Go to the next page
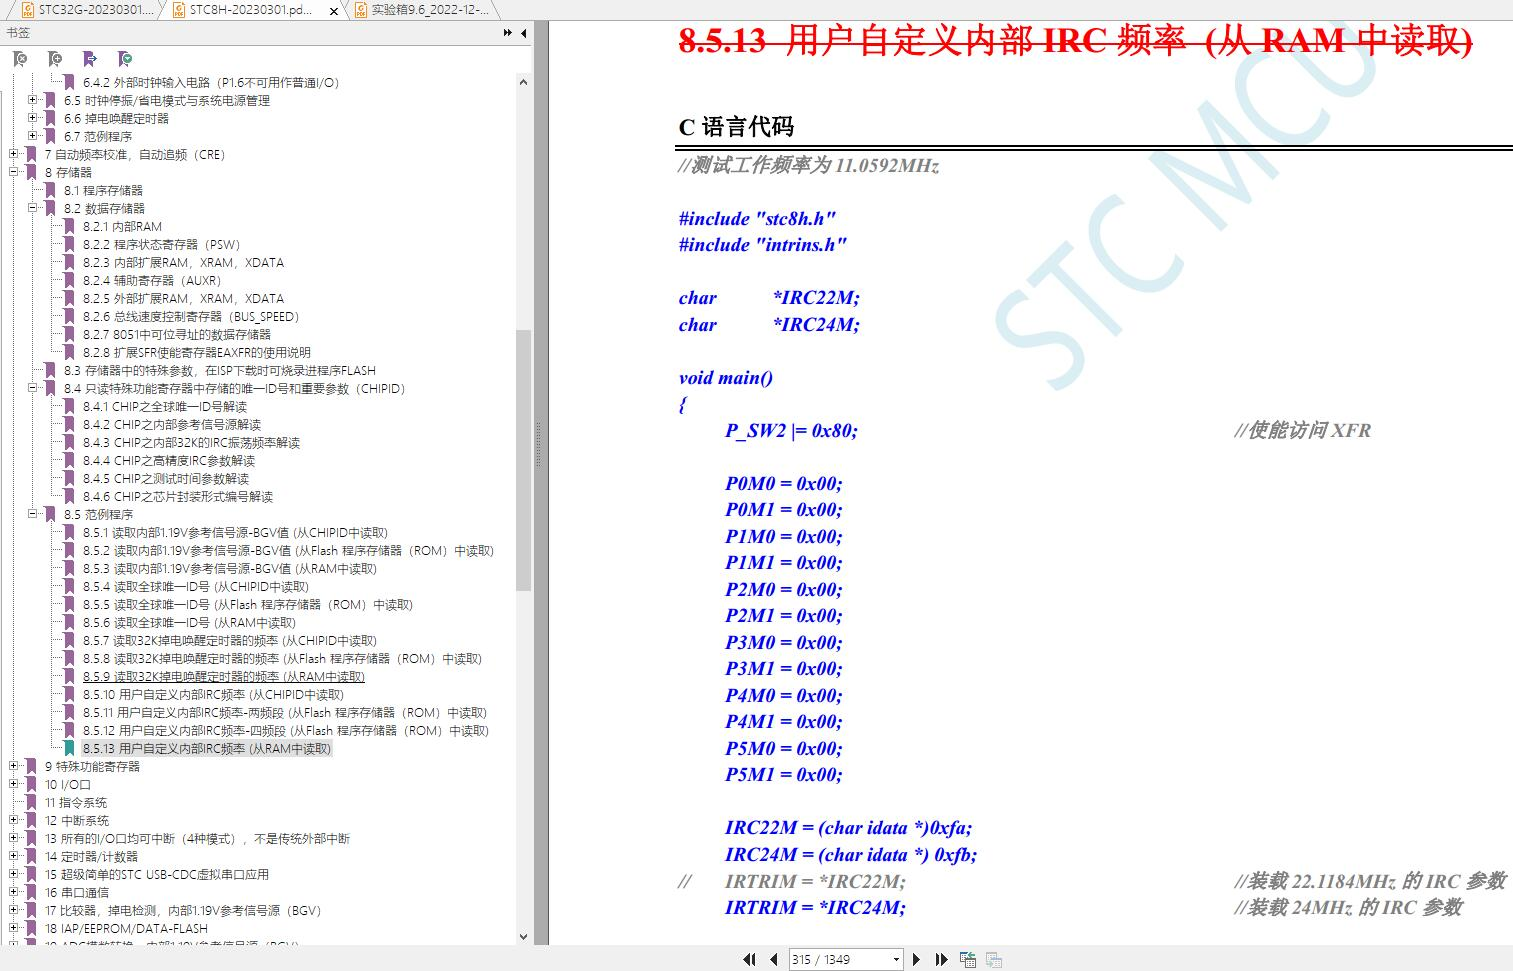This screenshot has width=1513, height=971. click(916, 959)
